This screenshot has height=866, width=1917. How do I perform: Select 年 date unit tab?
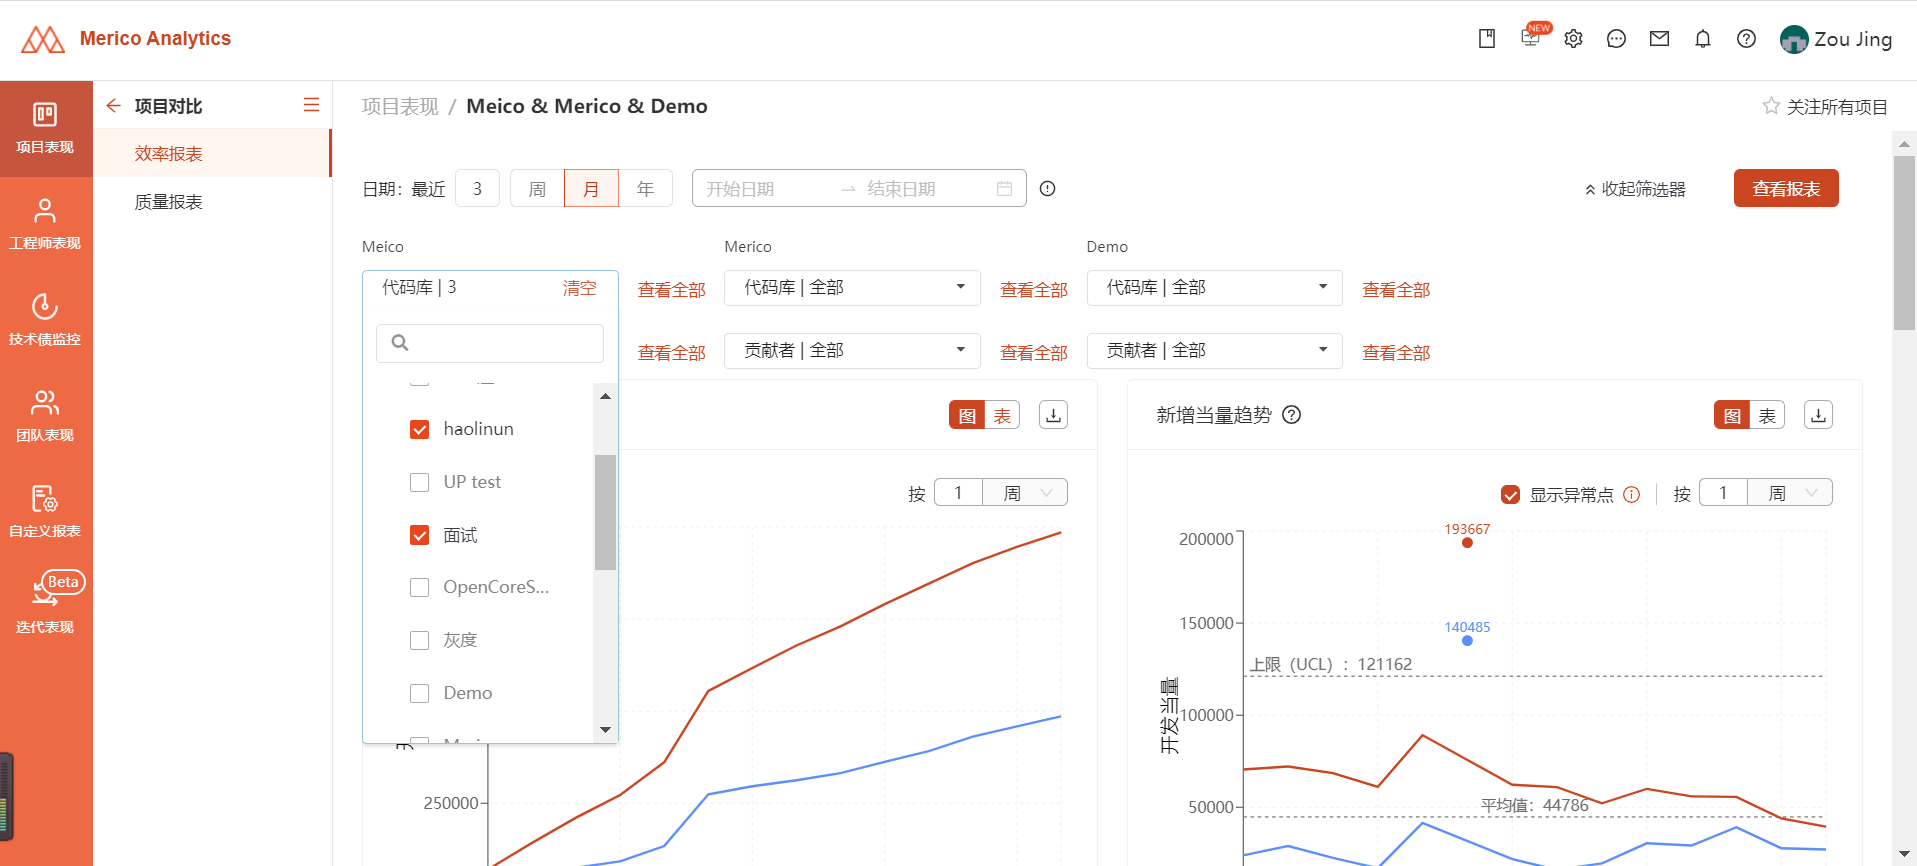645,188
